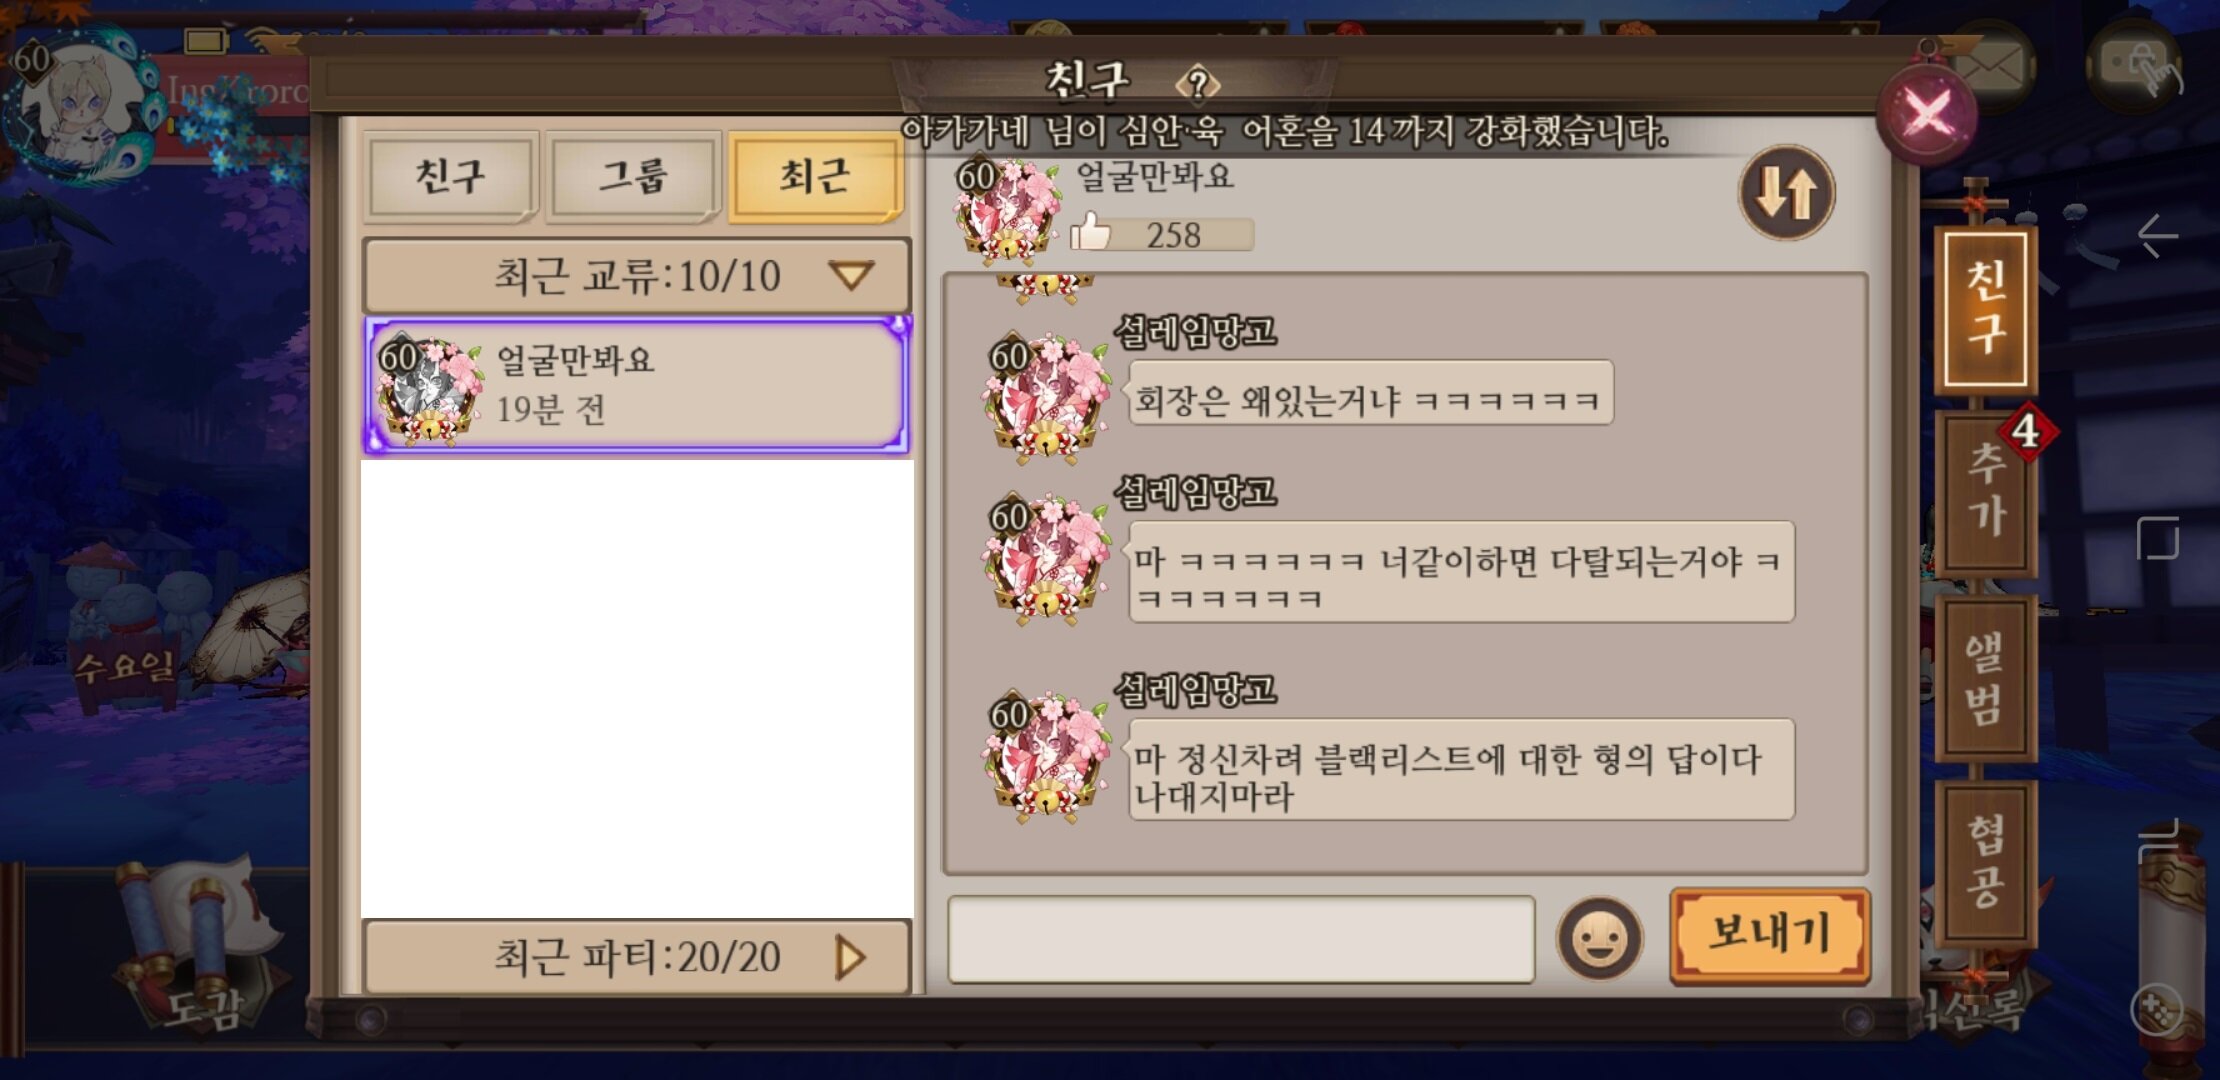Viewport: 2220px width, 1080px height.
Task: Tap the thumbs-up like icon showing 258
Action: (x=1090, y=232)
